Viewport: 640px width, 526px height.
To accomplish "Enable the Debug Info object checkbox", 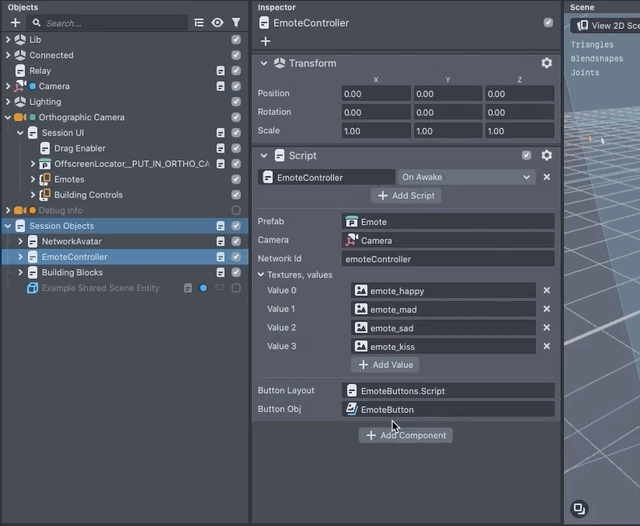I will click(x=236, y=210).
